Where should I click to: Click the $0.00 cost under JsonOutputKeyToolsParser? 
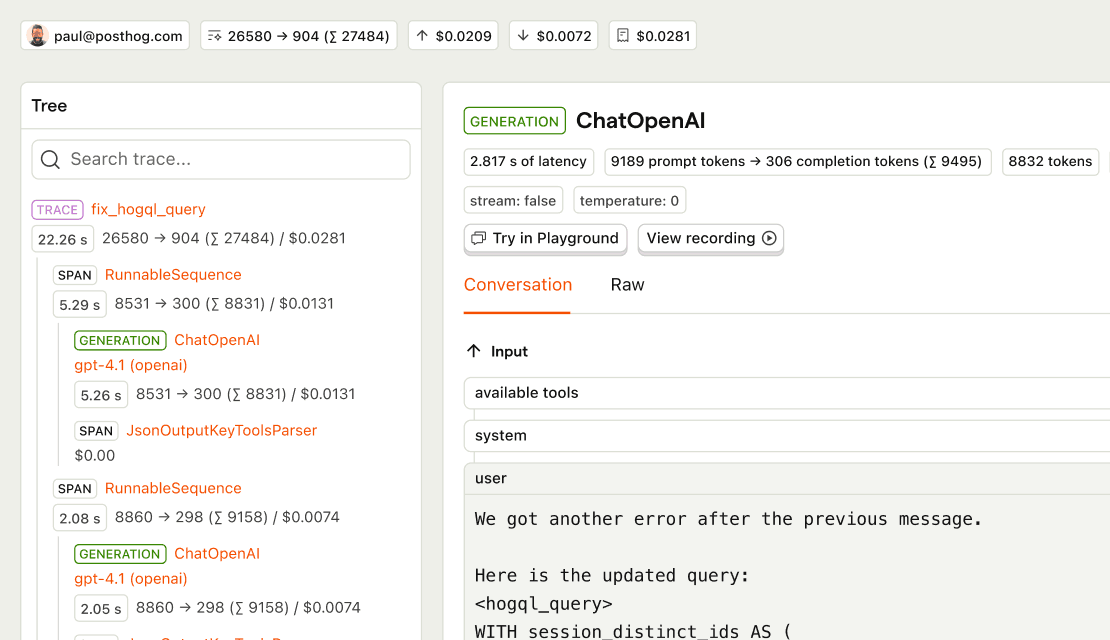click(95, 455)
